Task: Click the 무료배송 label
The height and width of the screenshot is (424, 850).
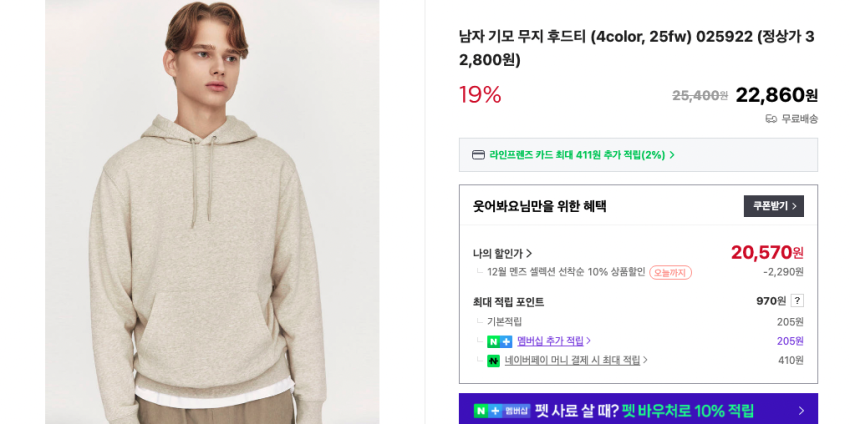Action: click(x=799, y=119)
